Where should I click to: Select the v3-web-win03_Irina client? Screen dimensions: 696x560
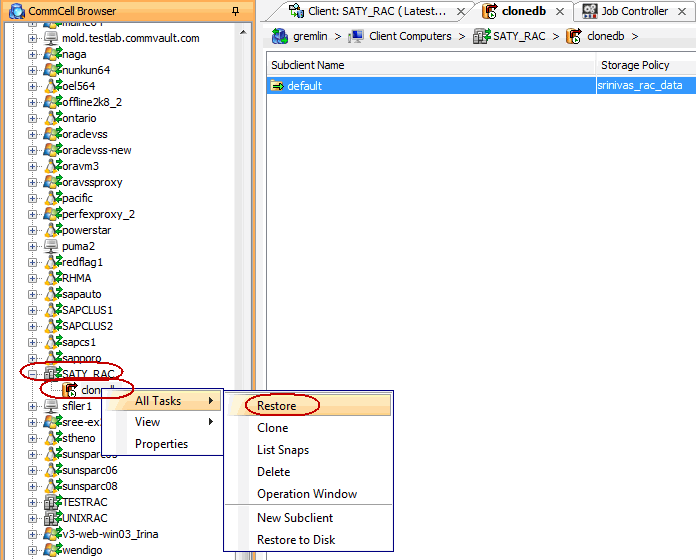(110, 534)
